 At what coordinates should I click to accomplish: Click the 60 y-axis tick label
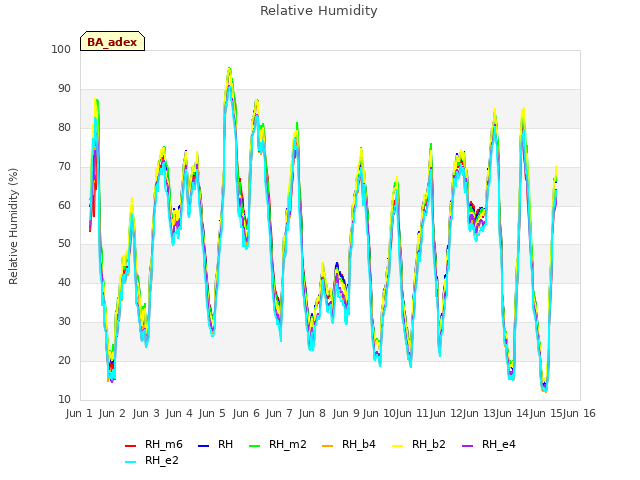64,205
